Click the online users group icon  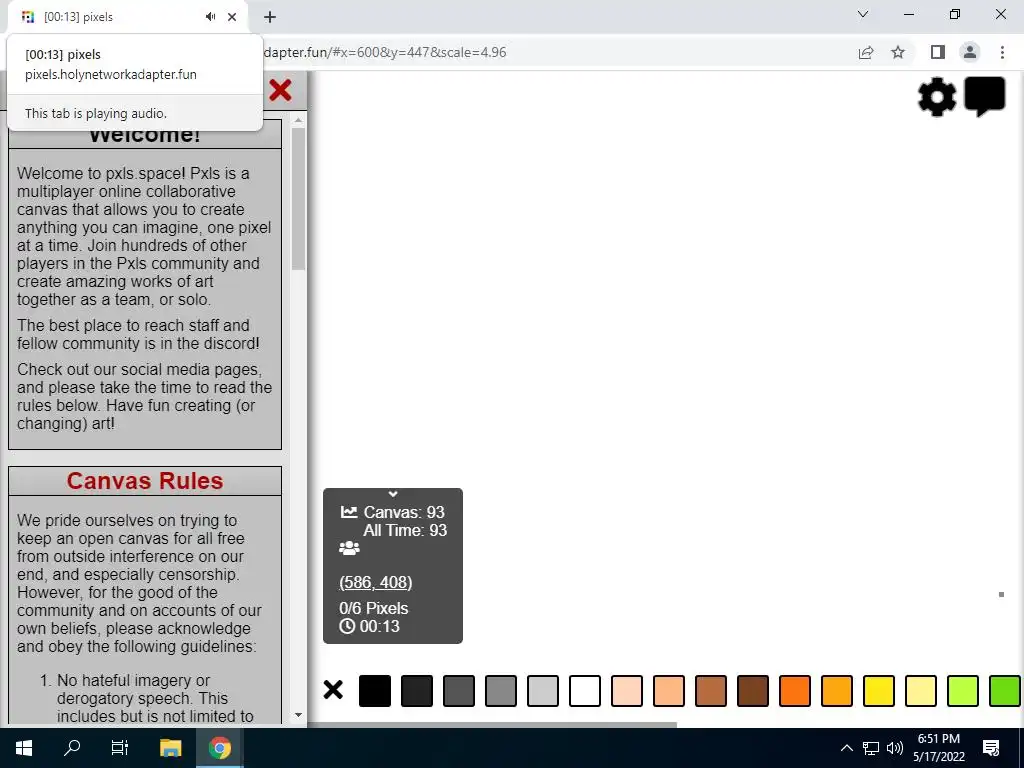349,548
